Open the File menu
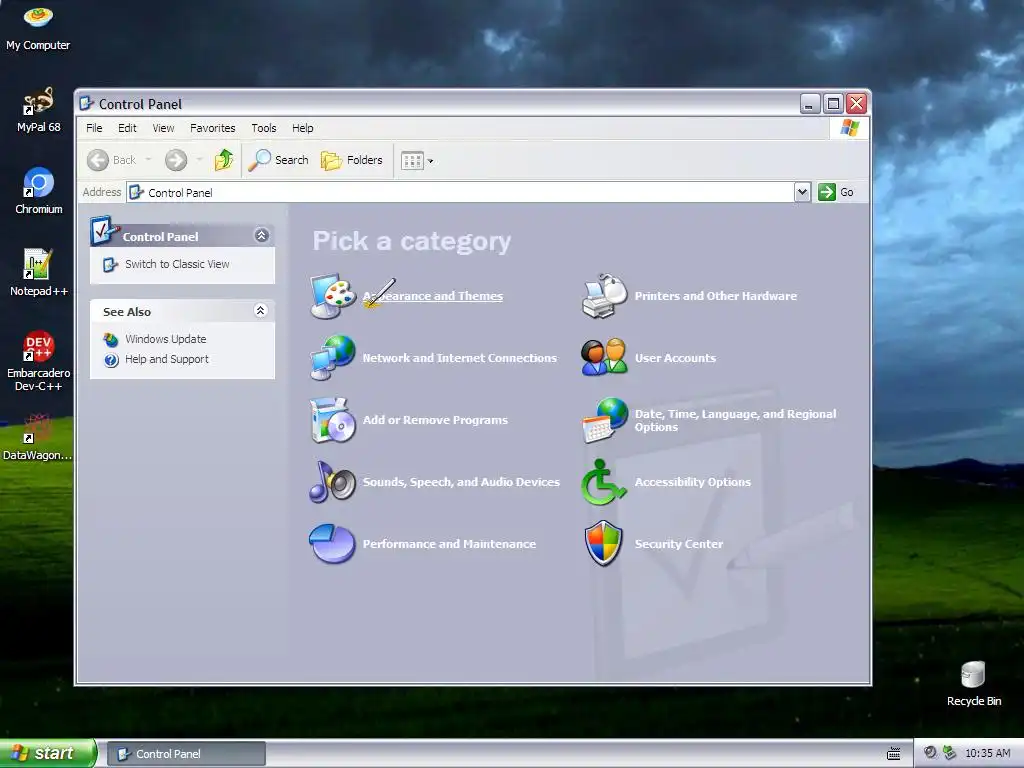Image resolution: width=1024 pixels, height=768 pixels. pyautogui.click(x=94, y=128)
